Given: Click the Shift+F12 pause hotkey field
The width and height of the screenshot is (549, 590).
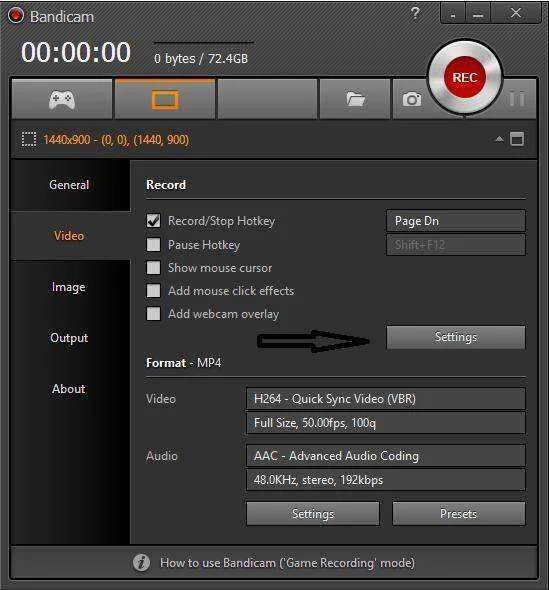Looking at the screenshot, I should coord(456,245).
